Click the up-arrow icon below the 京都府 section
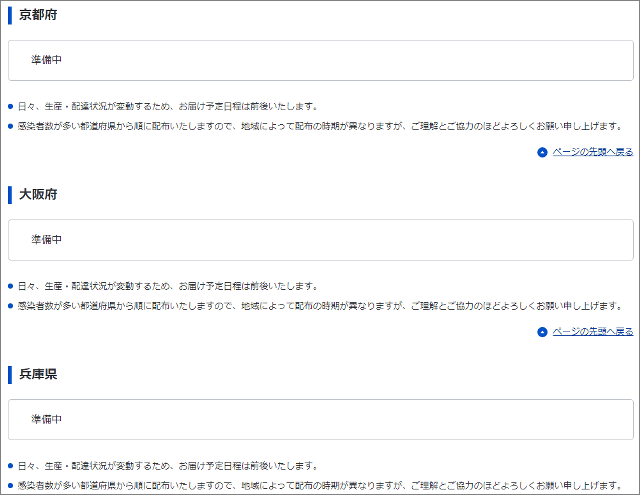 pos(542,153)
